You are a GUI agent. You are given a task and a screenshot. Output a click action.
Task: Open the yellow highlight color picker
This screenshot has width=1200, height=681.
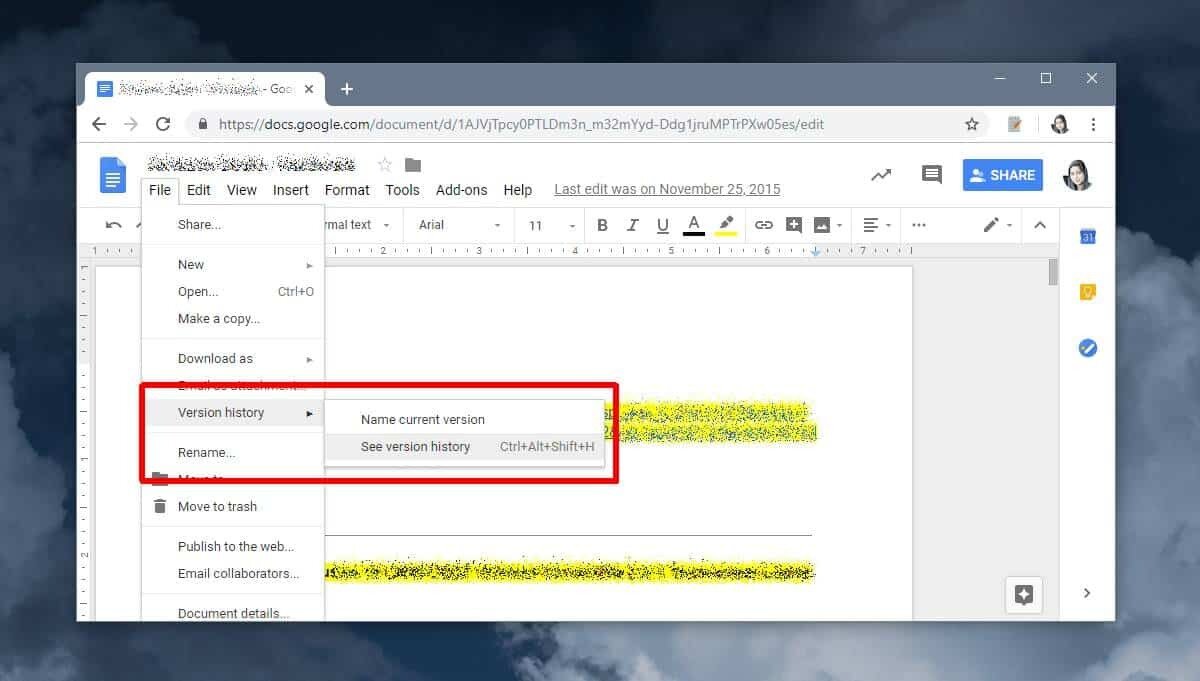(x=726, y=225)
